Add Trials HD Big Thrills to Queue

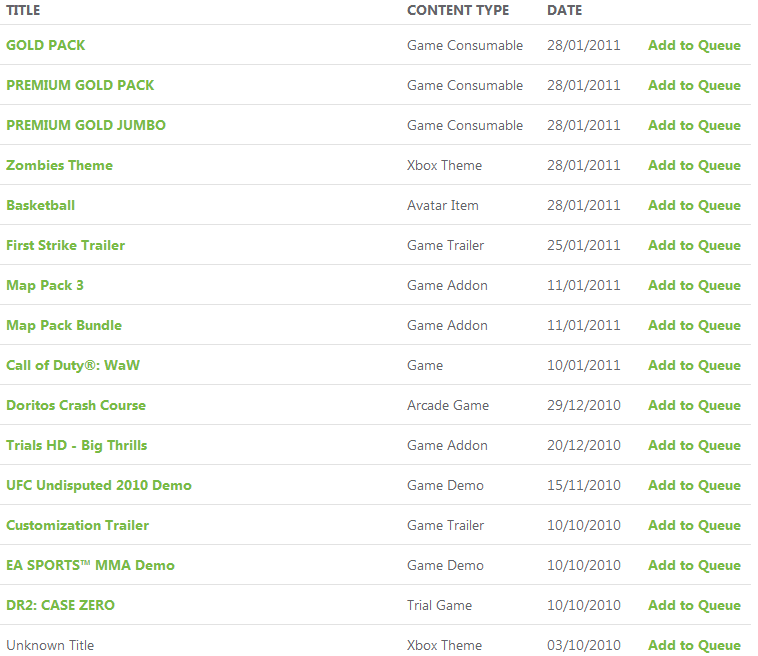pos(694,445)
